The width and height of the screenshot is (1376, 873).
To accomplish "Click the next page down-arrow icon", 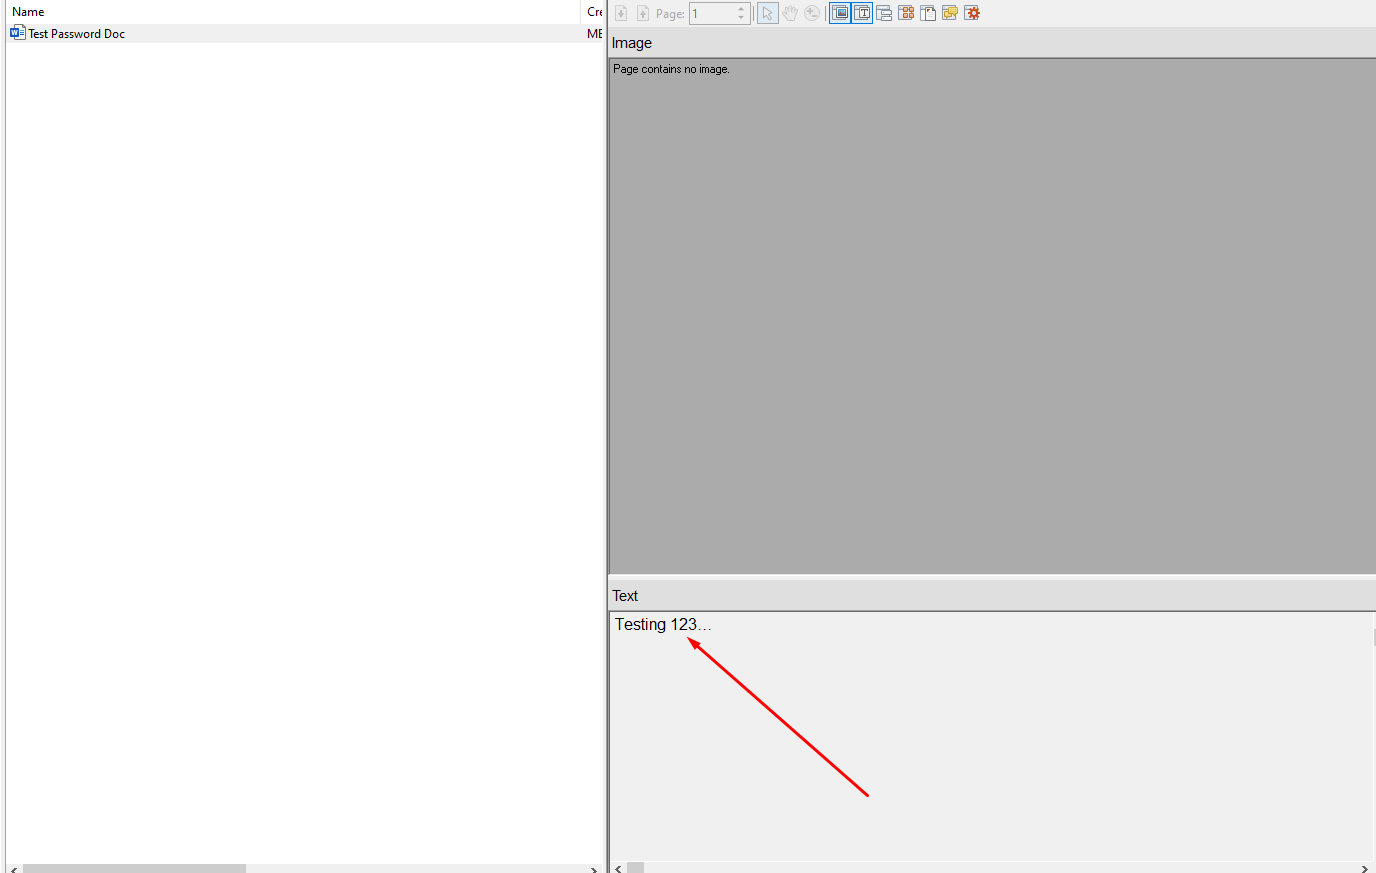I will tap(621, 13).
